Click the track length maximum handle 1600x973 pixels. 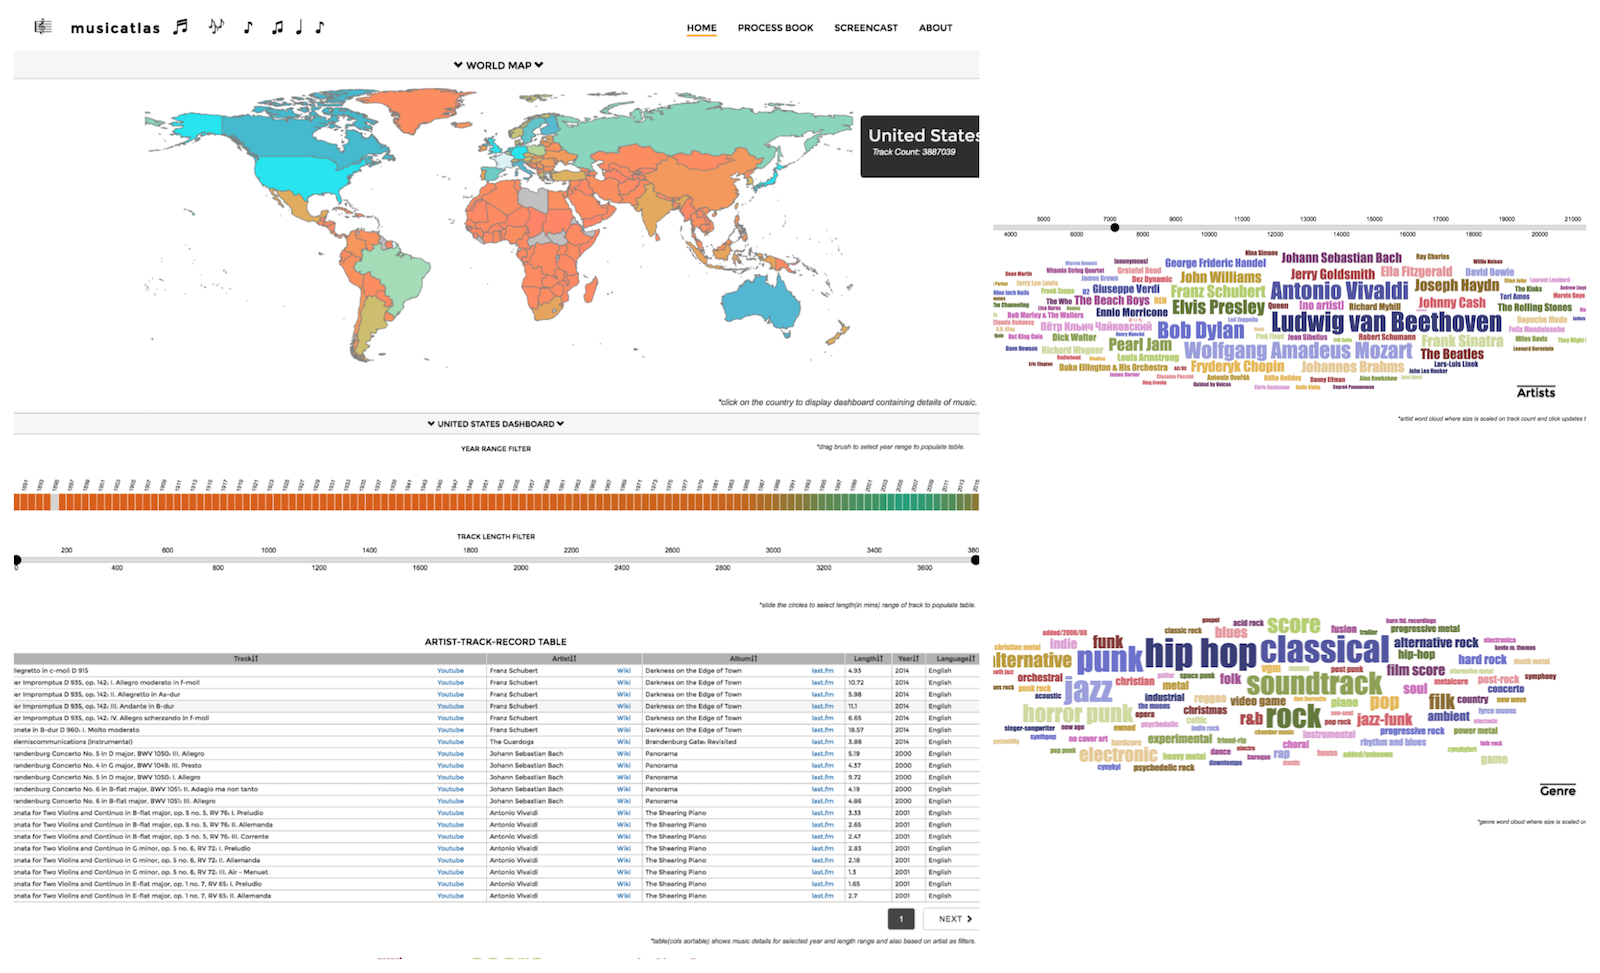coord(975,560)
